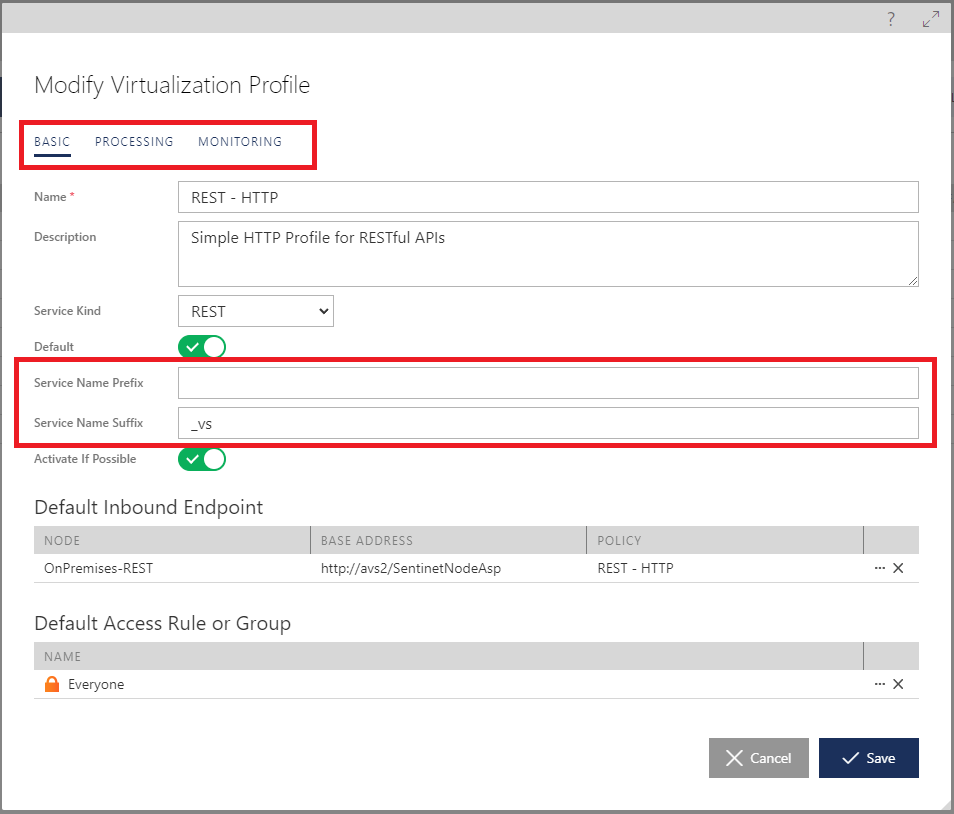
Task: Remove OnPremises-REST endpoint with X icon
Action: pyautogui.click(x=898, y=568)
